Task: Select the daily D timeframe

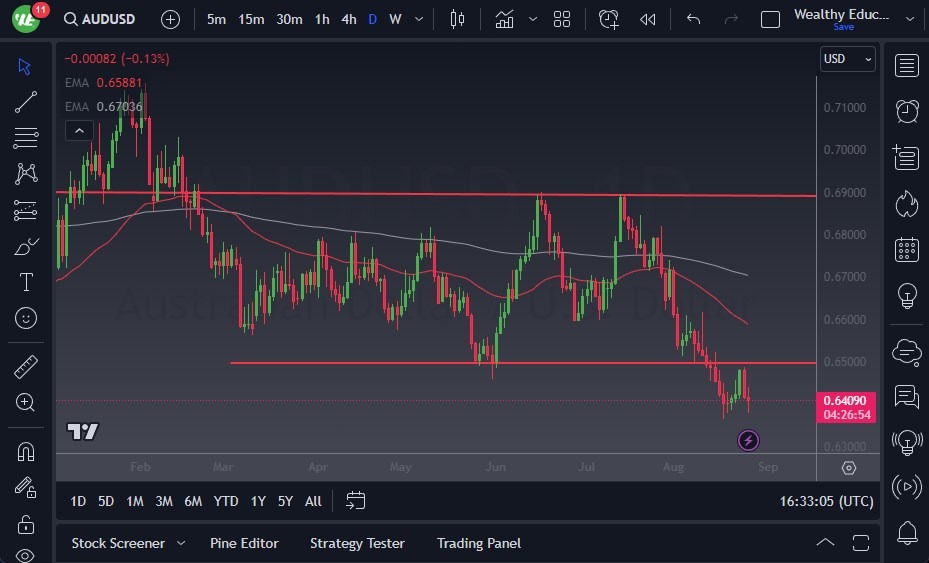Action: coord(373,20)
